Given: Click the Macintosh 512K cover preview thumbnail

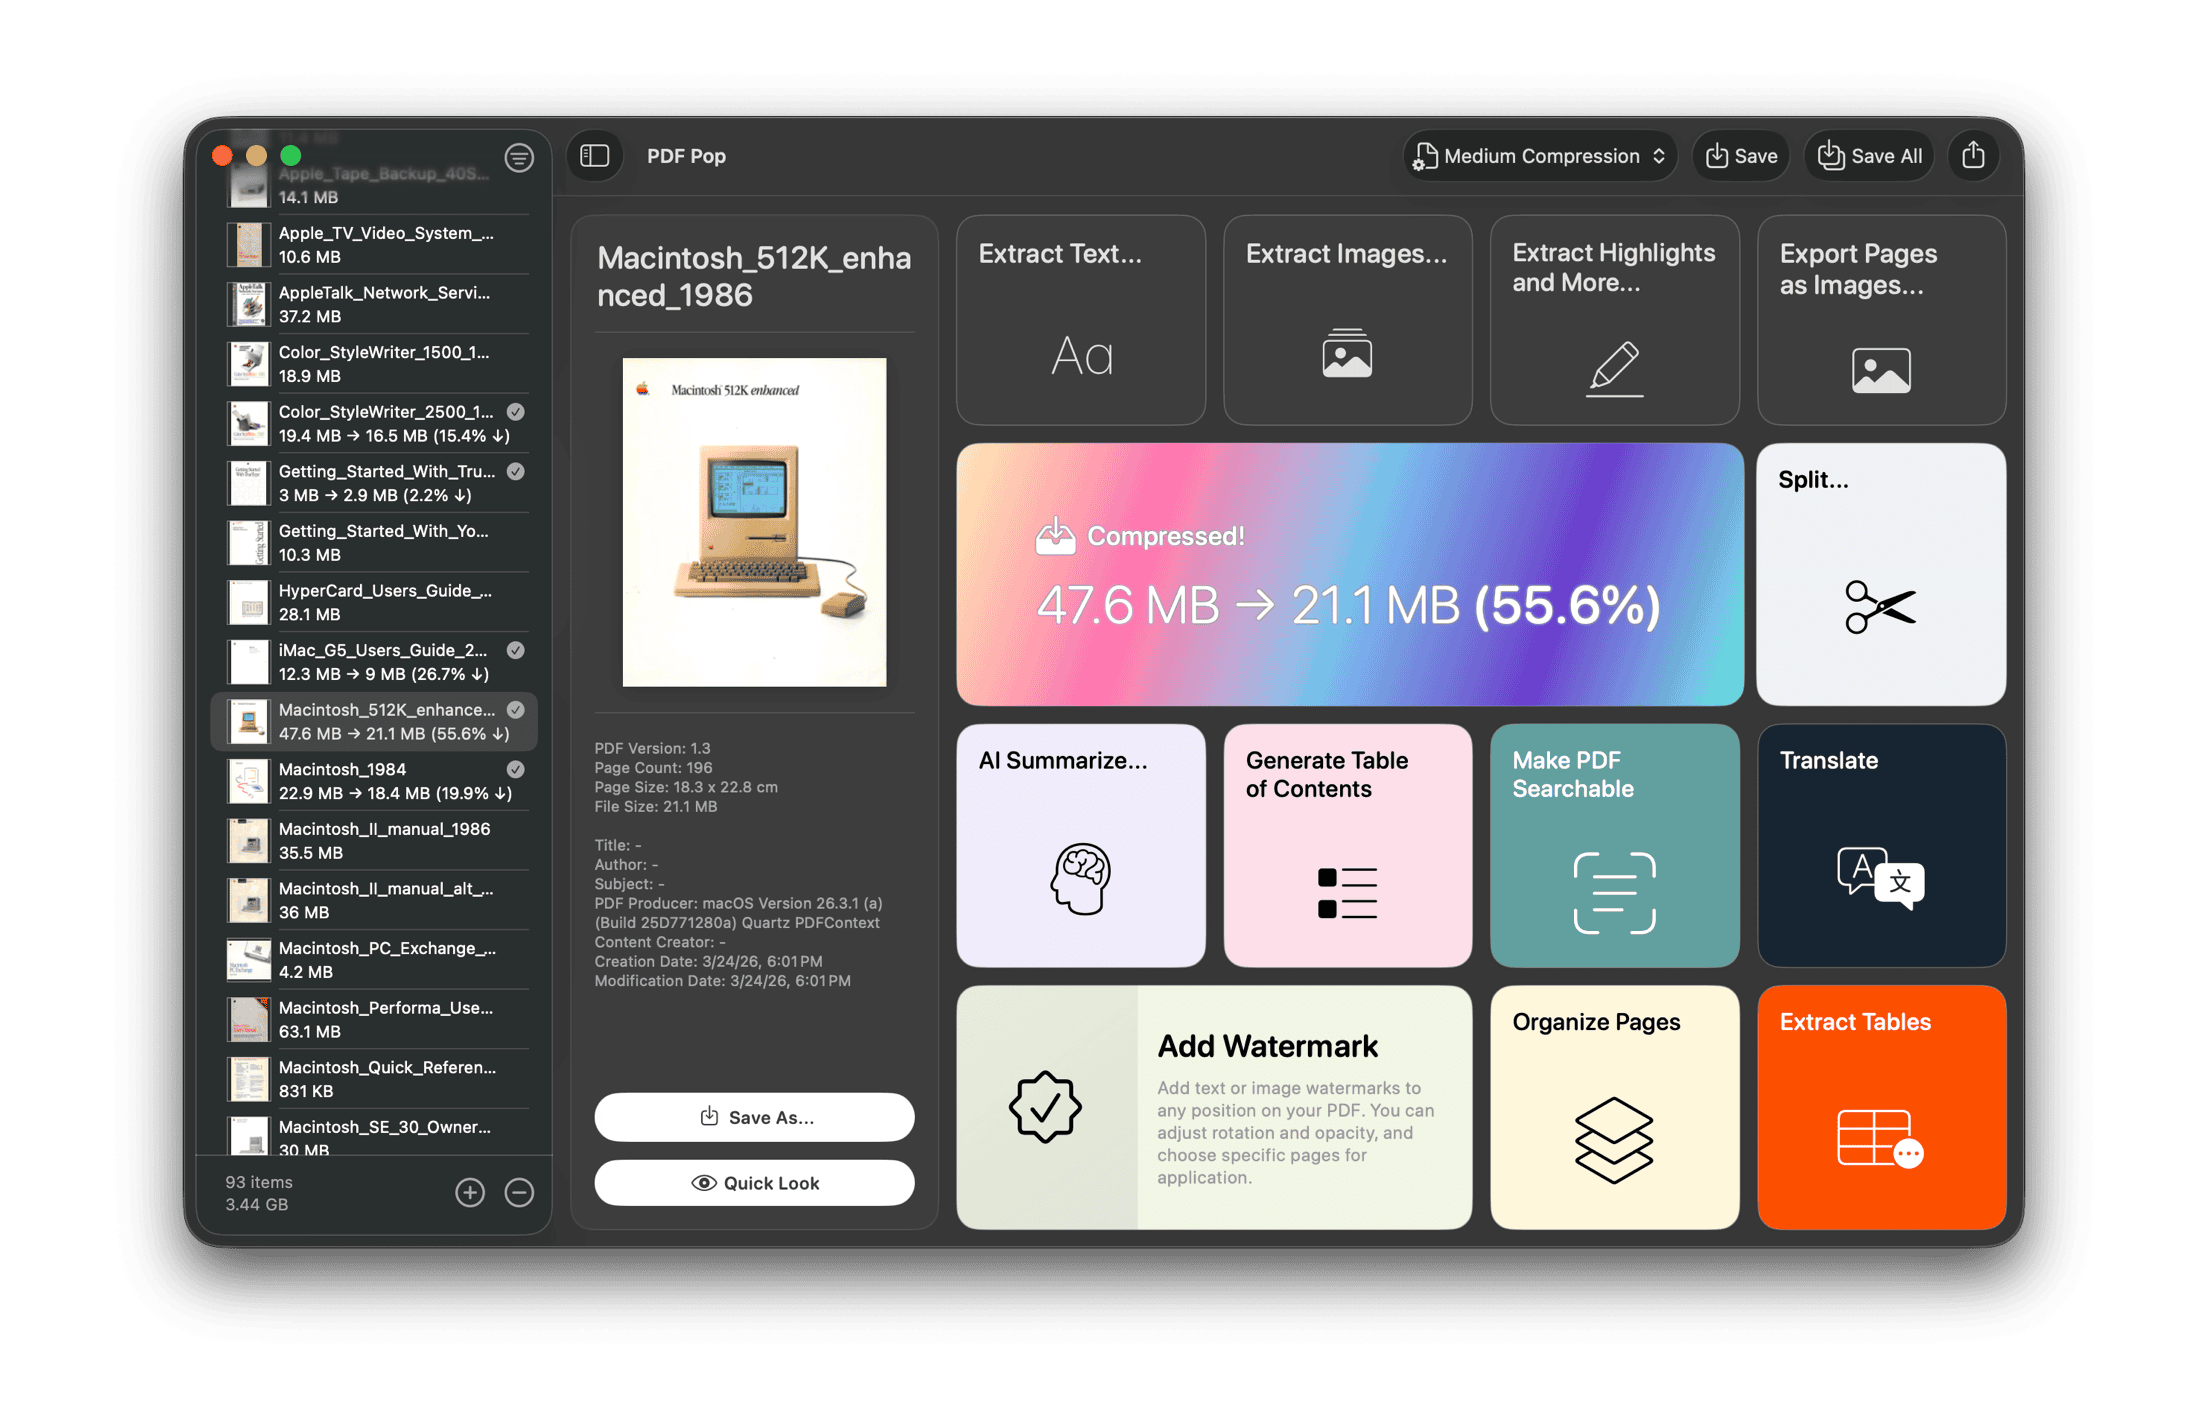Looking at the screenshot, I should click(754, 522).
